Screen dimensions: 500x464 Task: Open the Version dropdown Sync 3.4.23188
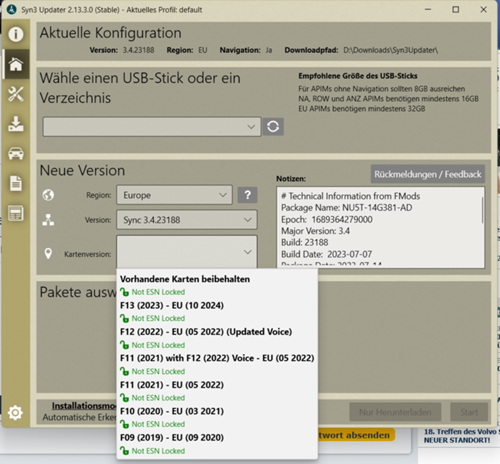tap(187, 220)
